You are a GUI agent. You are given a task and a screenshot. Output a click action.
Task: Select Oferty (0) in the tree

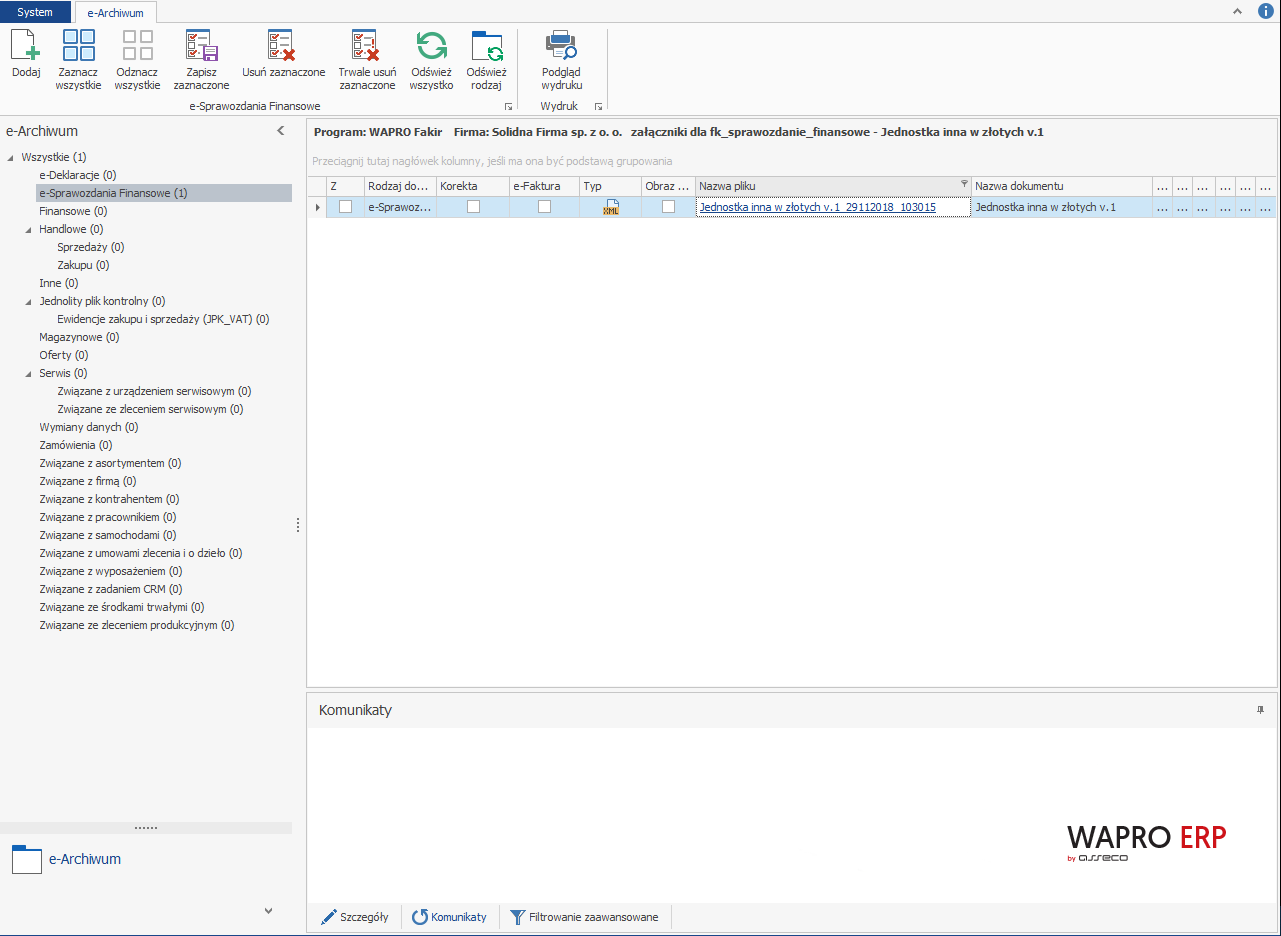pyautogui.click(x=64, y=355)
